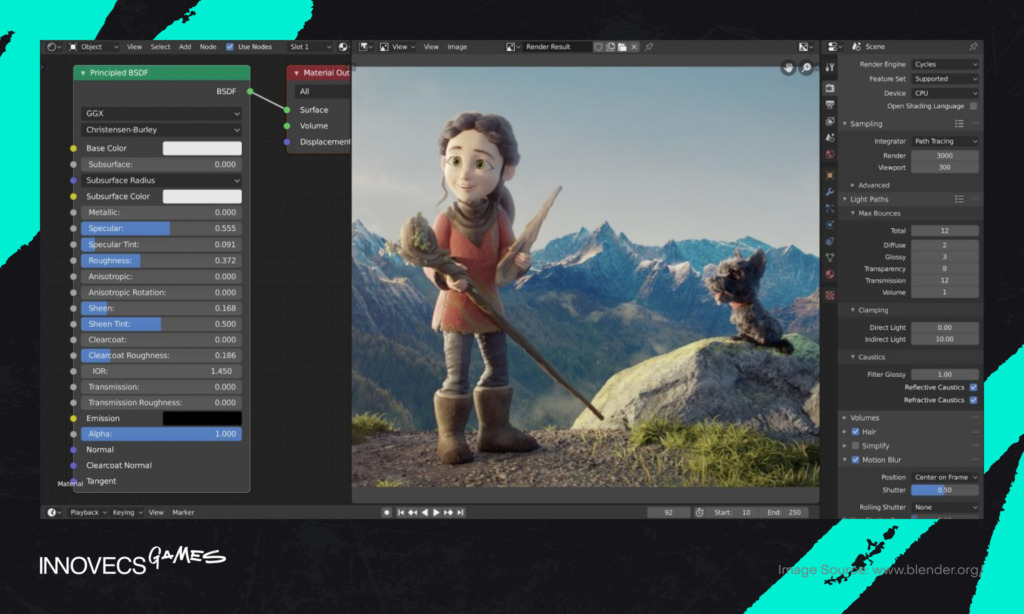Open the World properties tab icon
The image size is (1024, 614).
pyautogui.click(x=830, y=155)
